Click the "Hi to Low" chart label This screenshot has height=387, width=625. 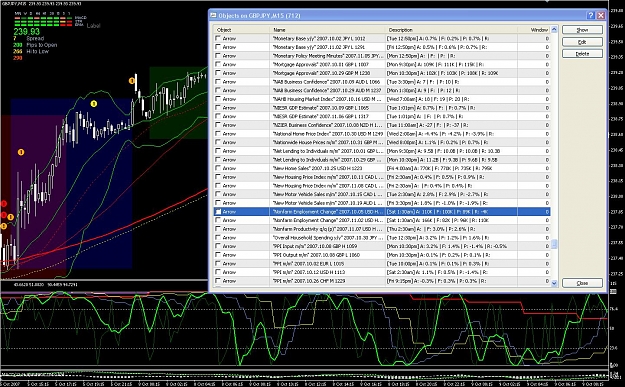click(x=37, y=51)
